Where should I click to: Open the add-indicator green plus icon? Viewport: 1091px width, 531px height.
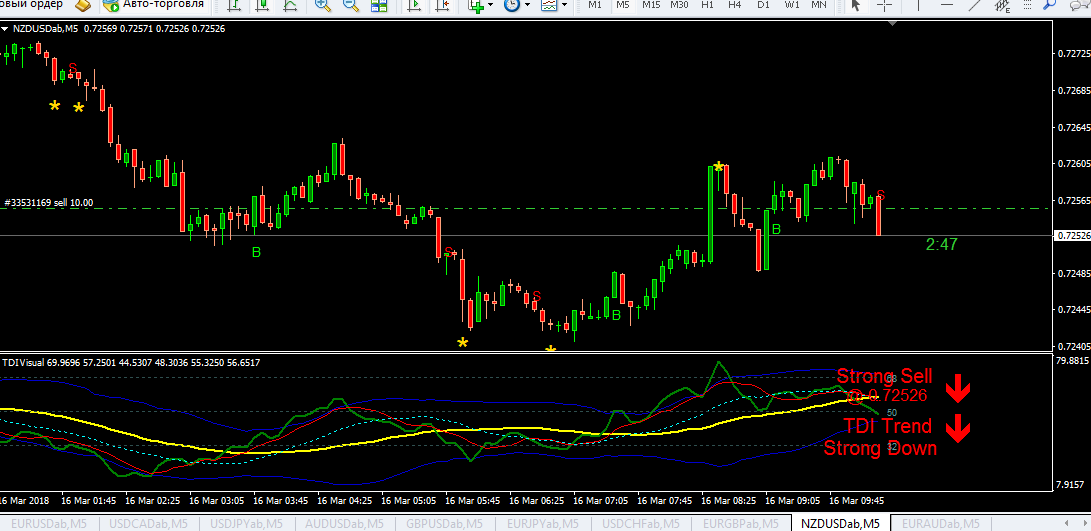point(477,6)
